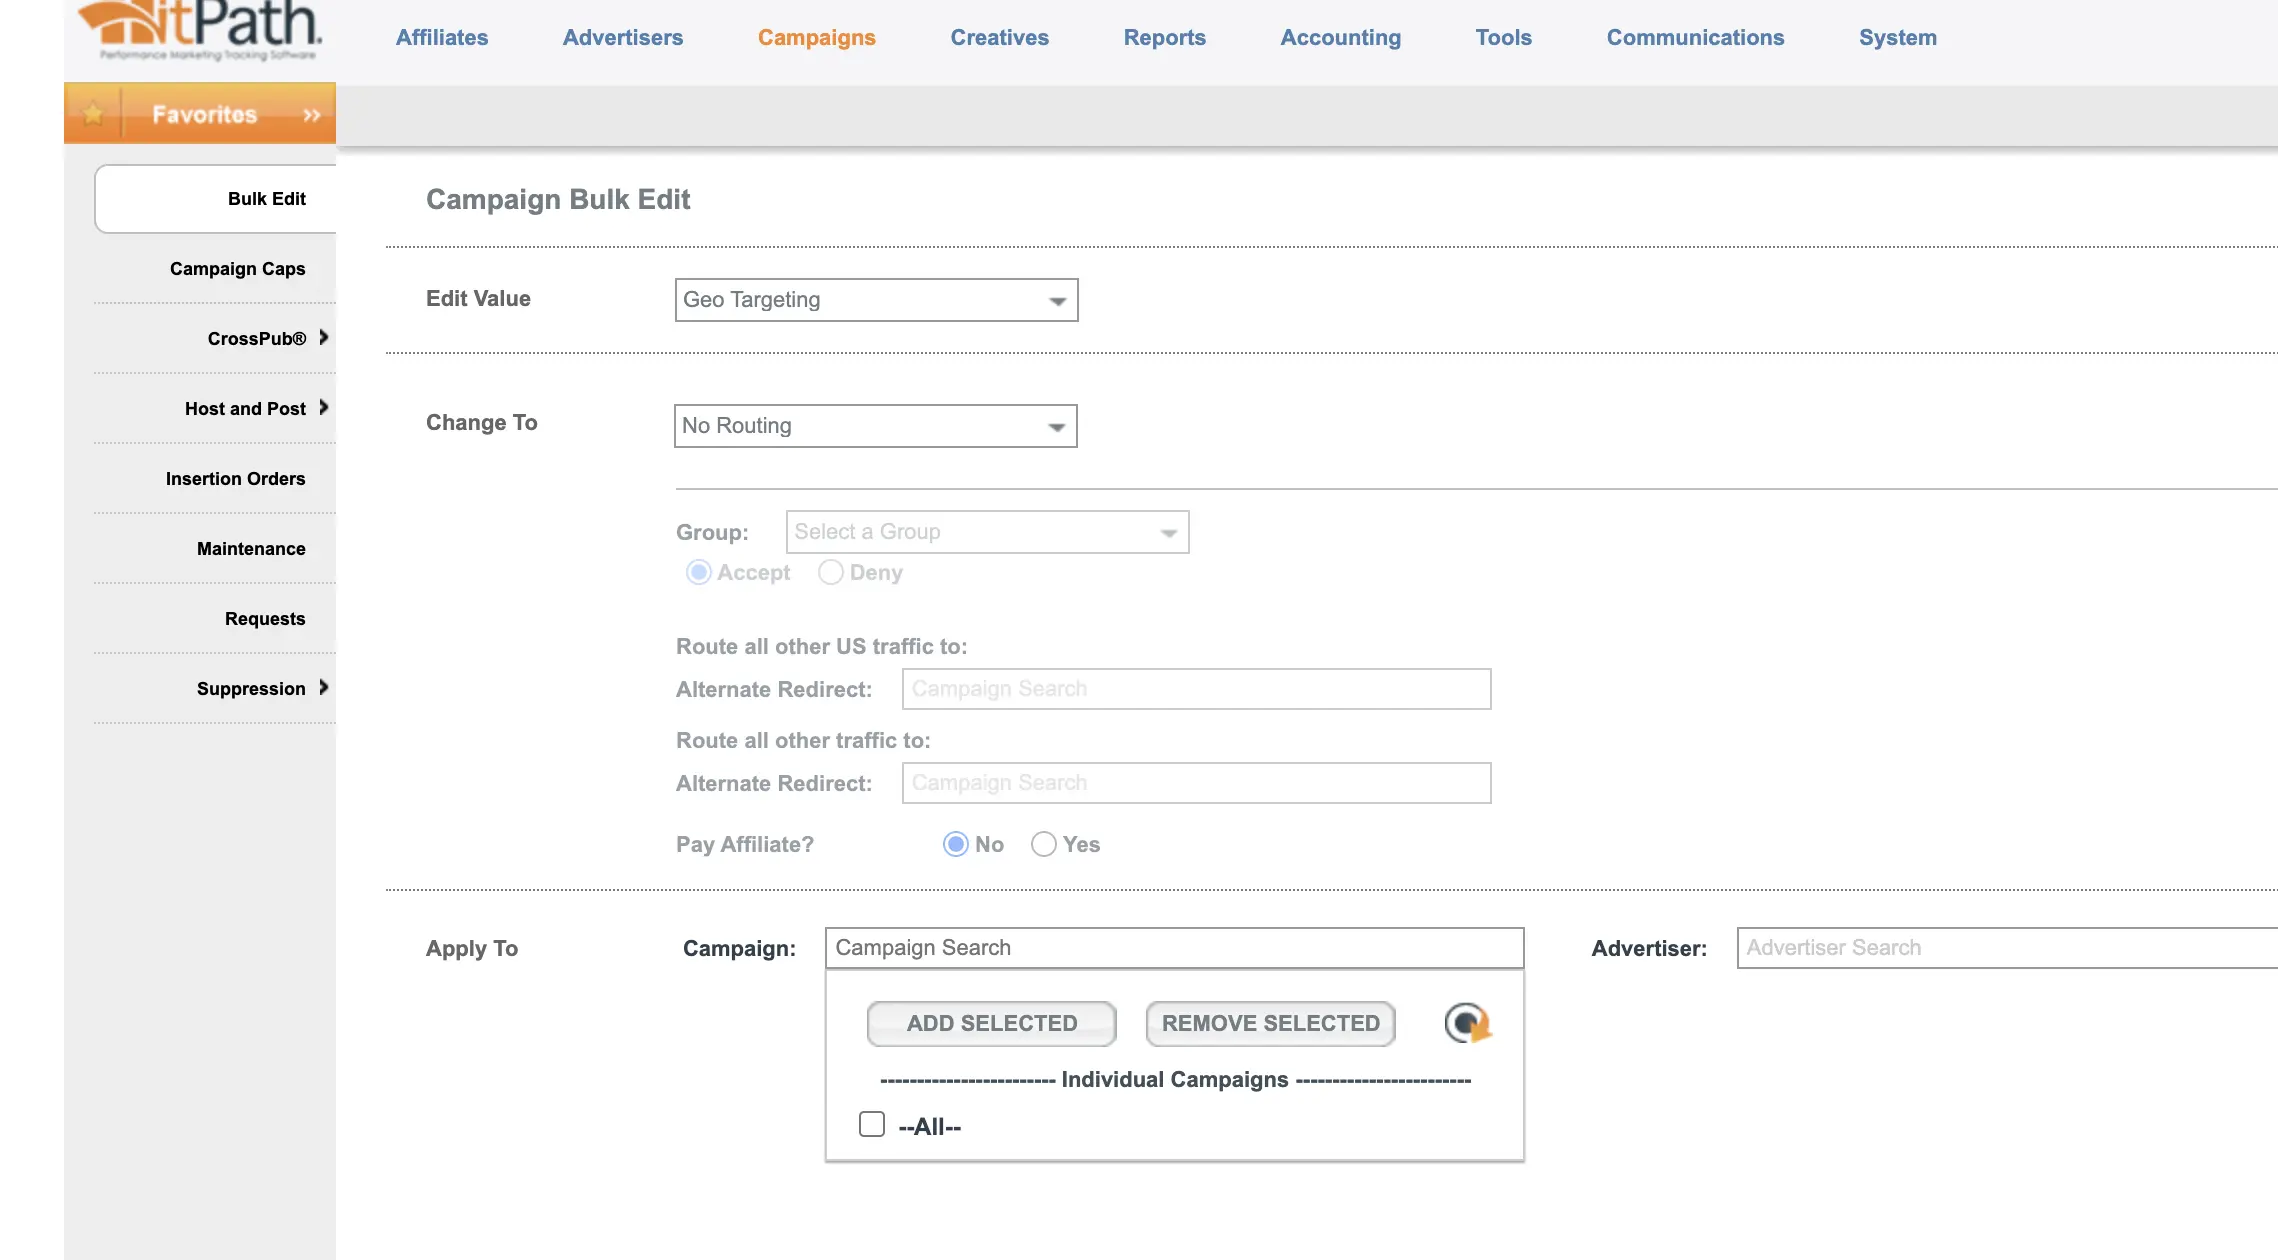The image size is (2278, 1260).
Task: Click the search refresh icon beside Remove Selected
Action: [x=1467, y=1023]
